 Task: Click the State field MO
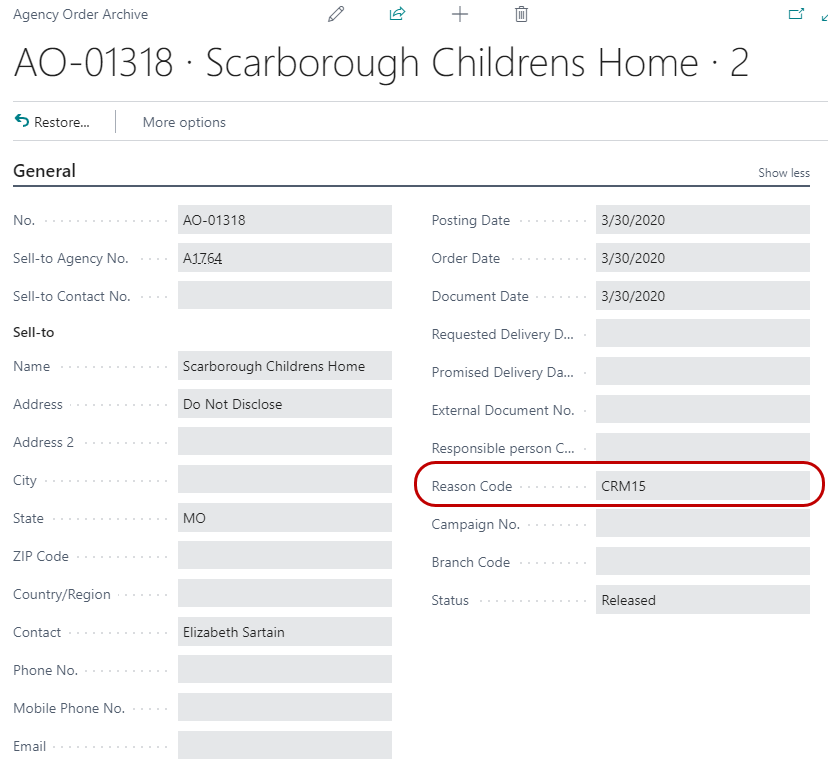click(x=284, y=518)
